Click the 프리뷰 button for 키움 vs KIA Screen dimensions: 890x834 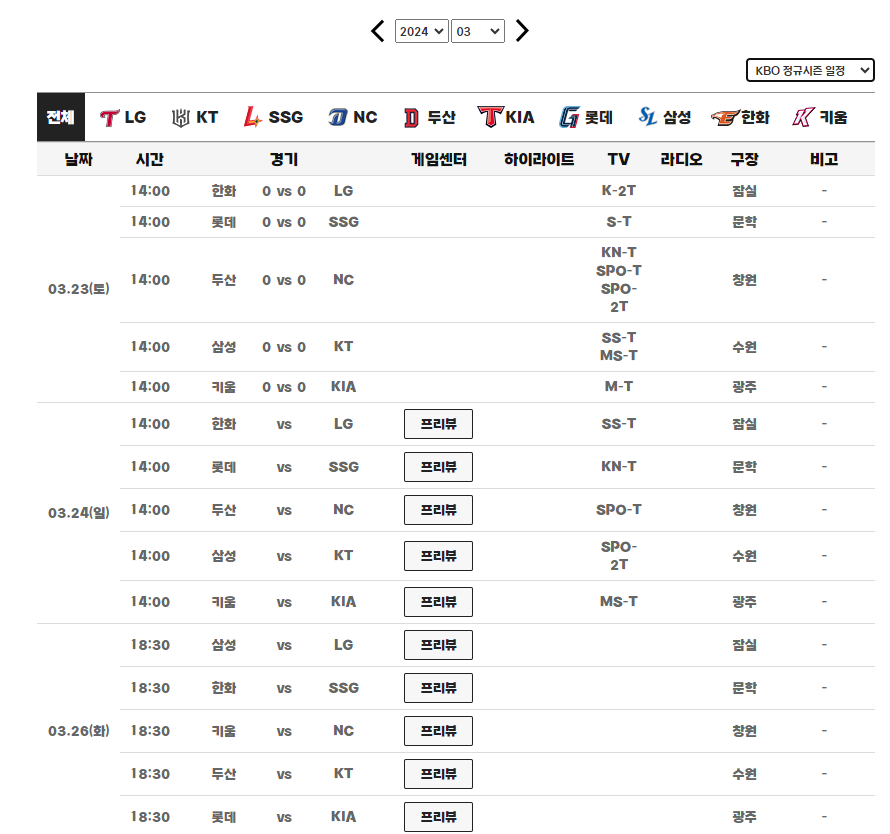[438, 602]
